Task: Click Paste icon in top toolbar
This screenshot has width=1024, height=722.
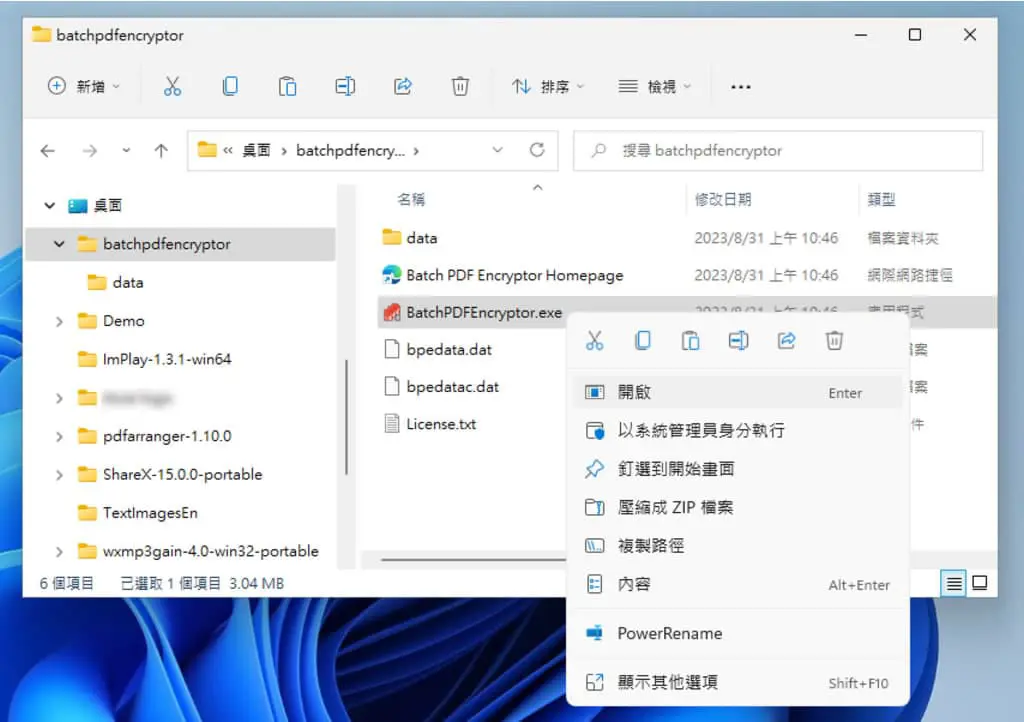Action: click(x=287, y=86)
